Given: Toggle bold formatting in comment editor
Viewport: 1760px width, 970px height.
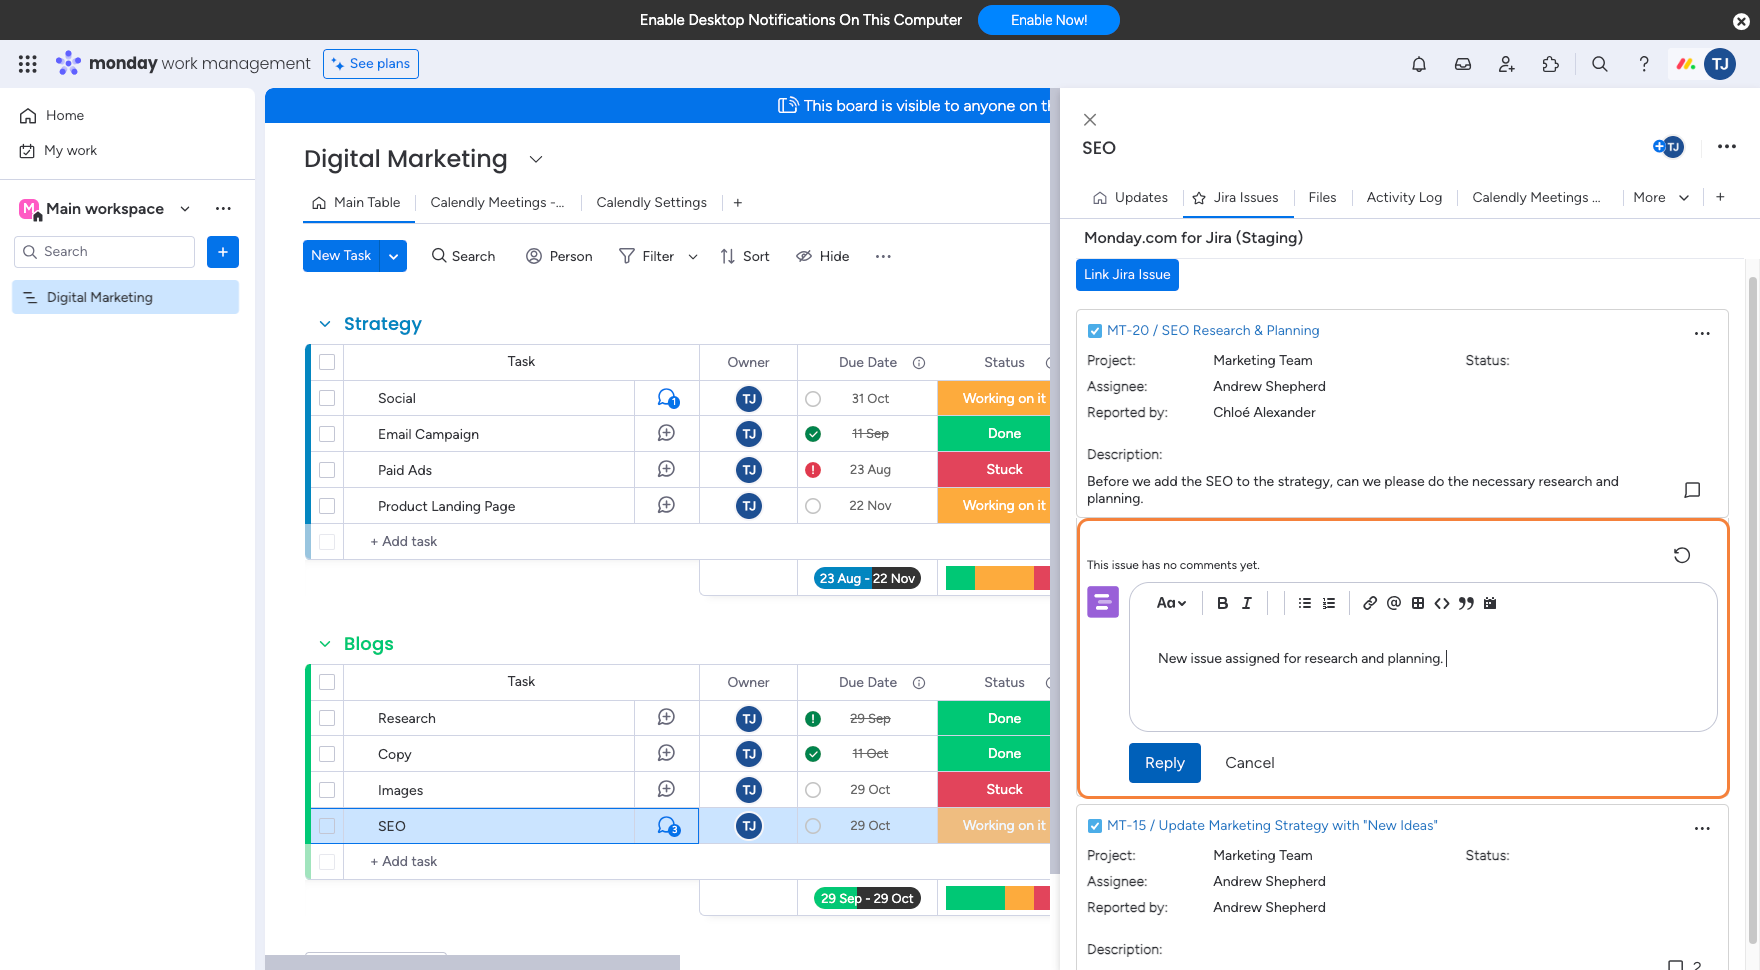Looking at the screenshot, I should (1222, 603).
